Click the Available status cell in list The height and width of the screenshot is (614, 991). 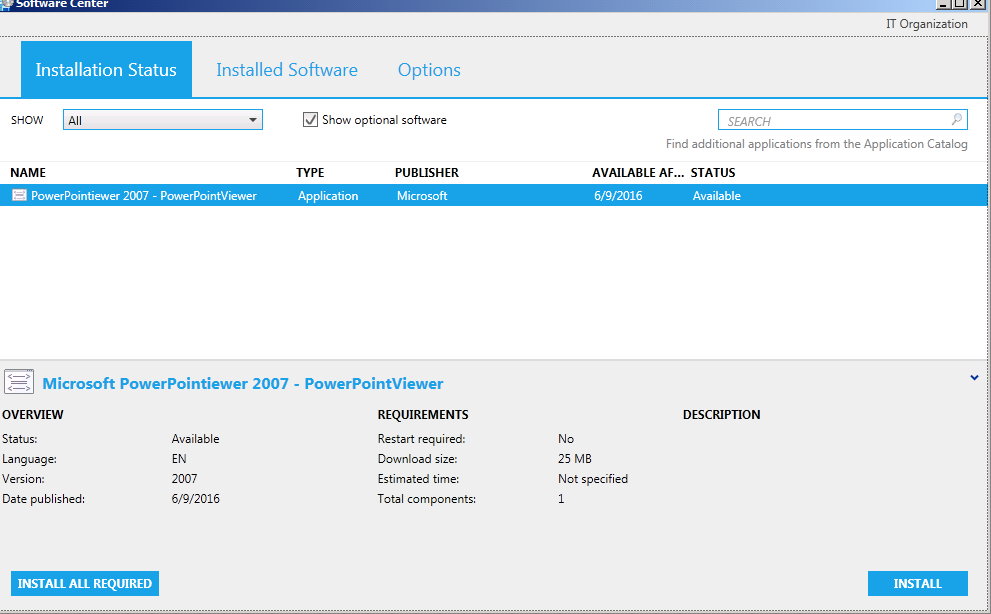(717, 196)
